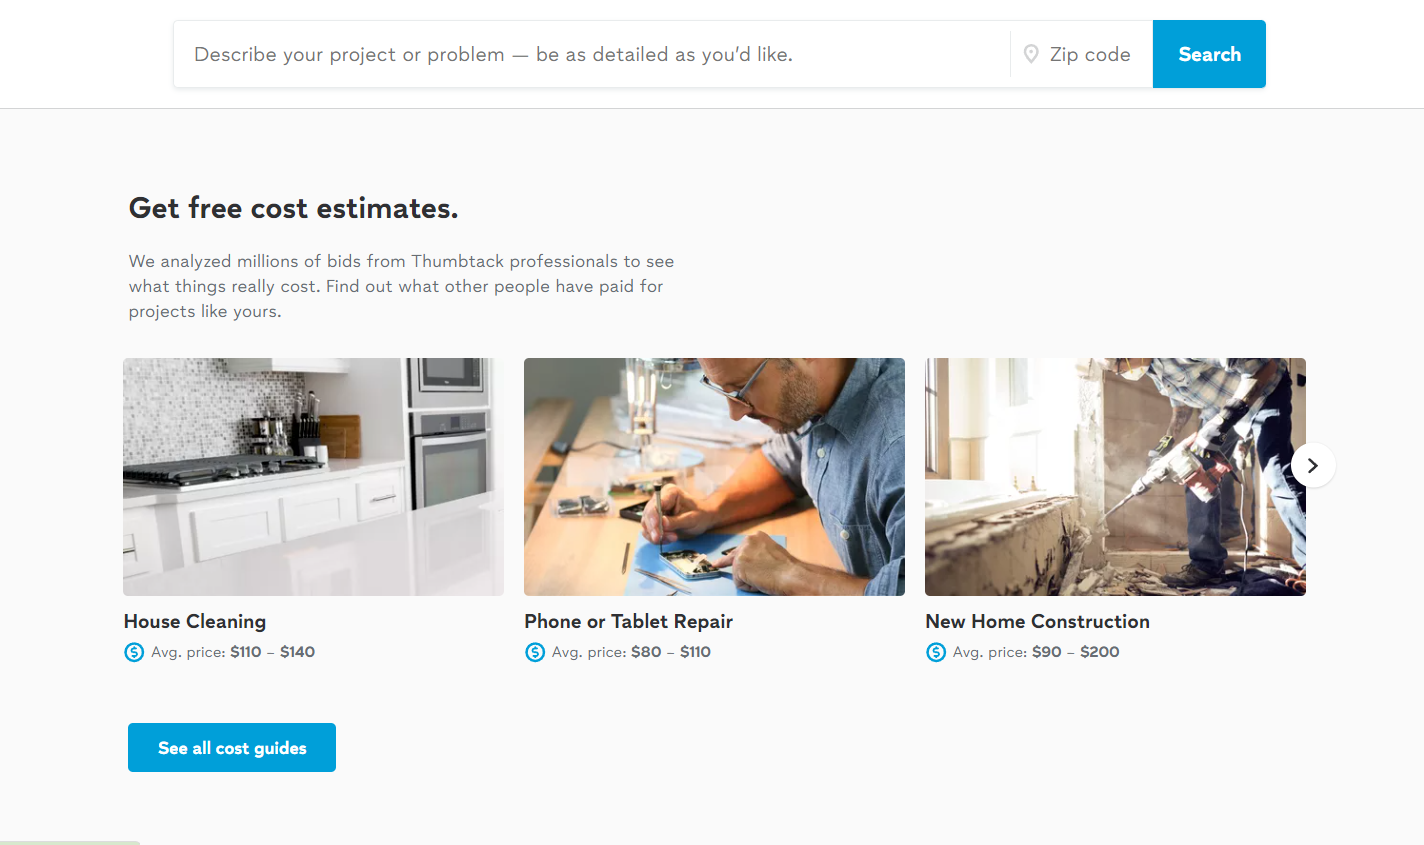The image size is (1424, 845).
Task: Click the dollar icon next to House Cleaning's price
Action: click(x=134, y=652)
